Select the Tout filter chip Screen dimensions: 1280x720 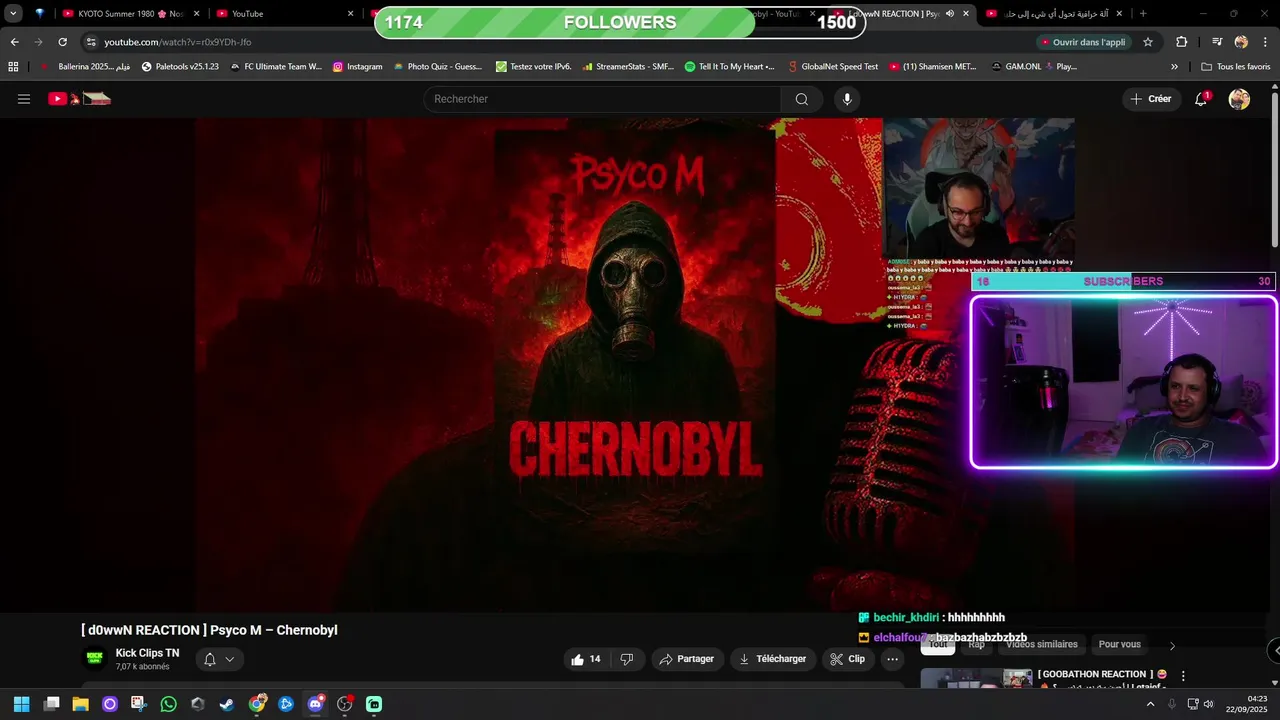(938, 645)
